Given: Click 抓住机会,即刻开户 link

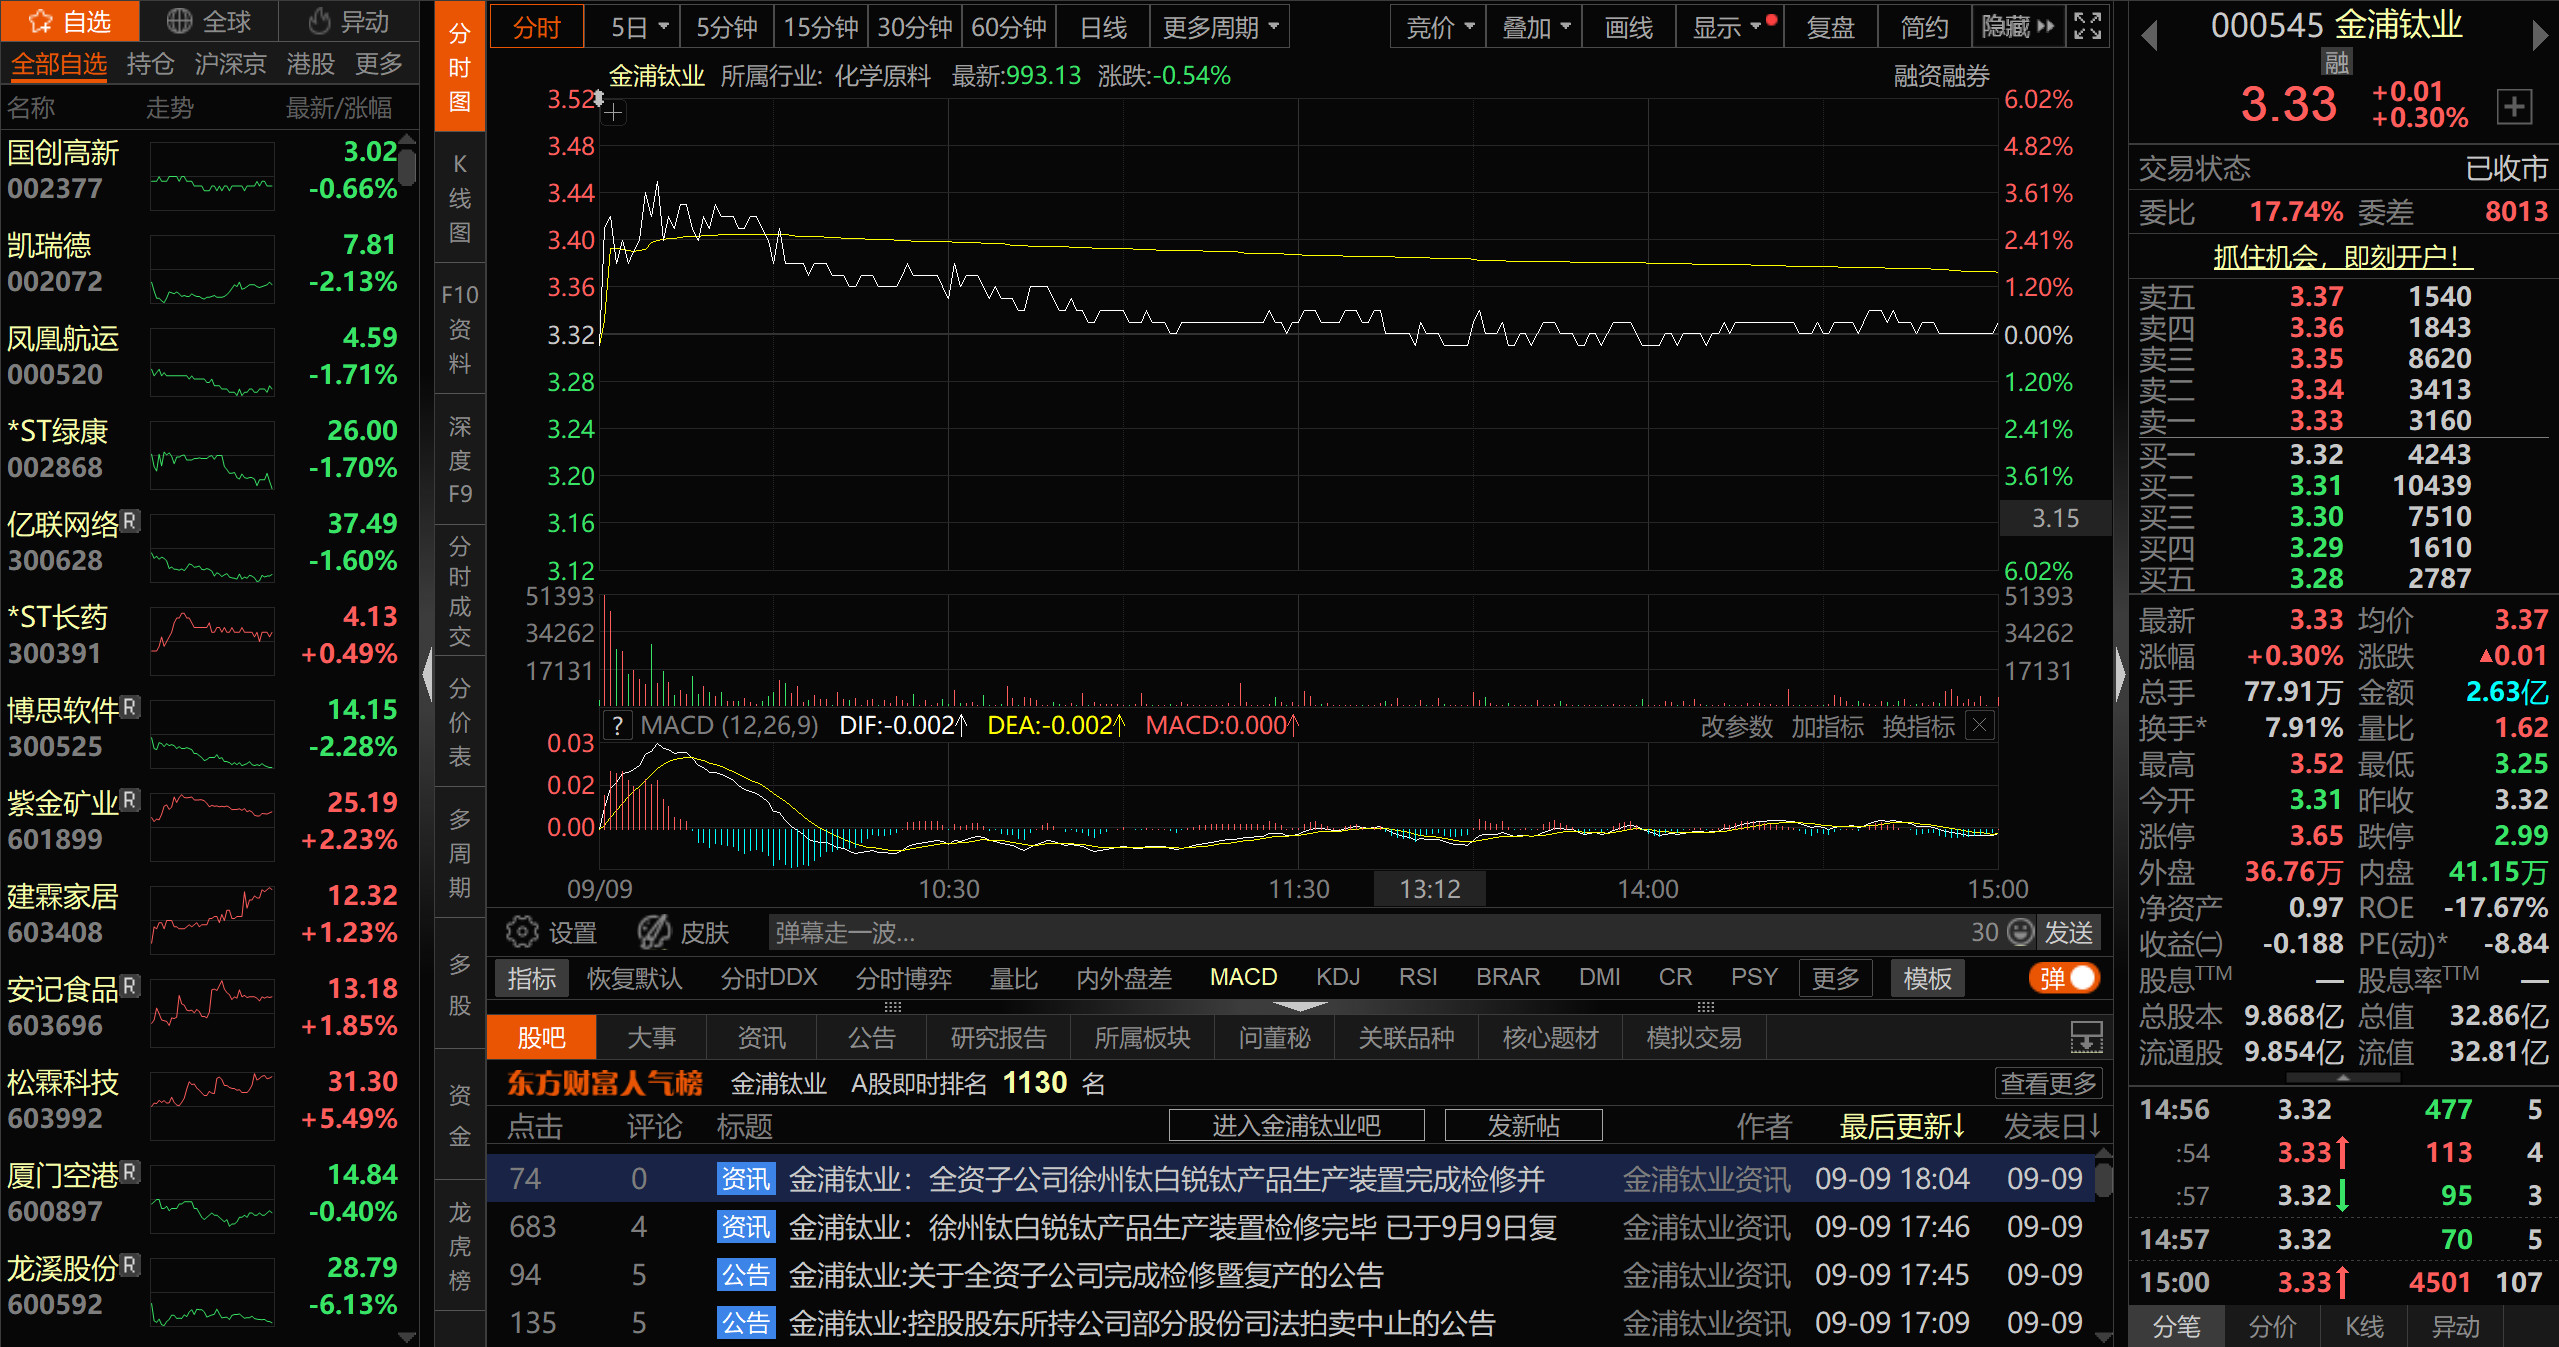Looking at the screenshot, I should click(x=2341, y=257).
